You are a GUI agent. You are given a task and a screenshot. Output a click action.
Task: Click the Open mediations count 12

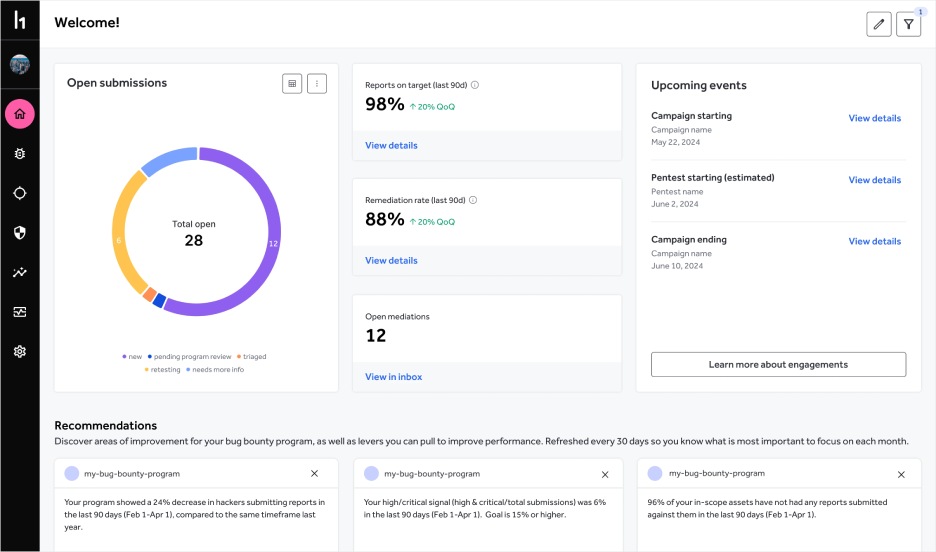click(375, 336)
